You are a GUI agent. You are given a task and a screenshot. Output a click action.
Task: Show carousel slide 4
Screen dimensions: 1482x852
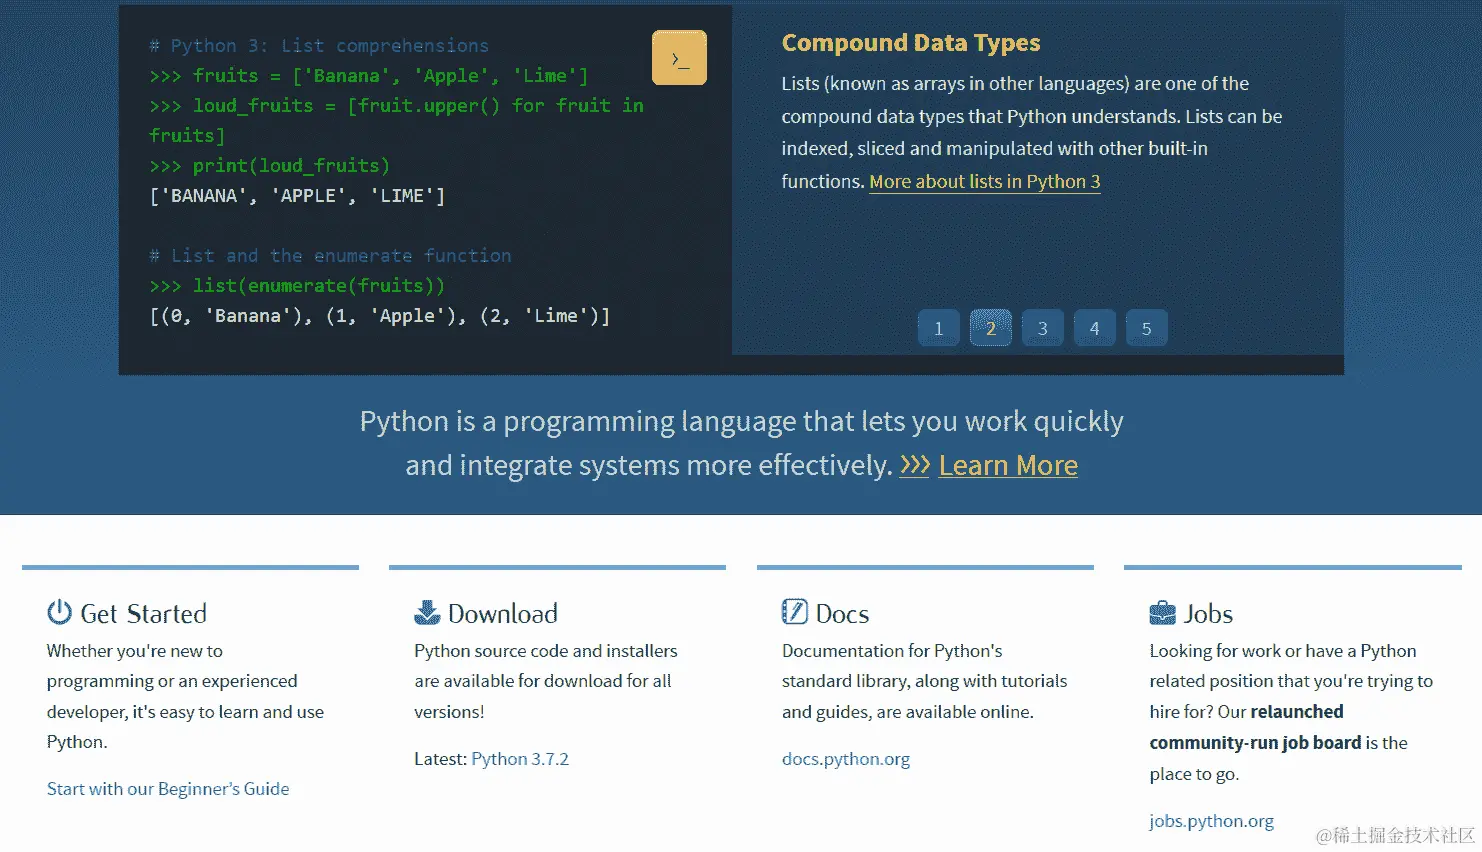(1095, 328)
